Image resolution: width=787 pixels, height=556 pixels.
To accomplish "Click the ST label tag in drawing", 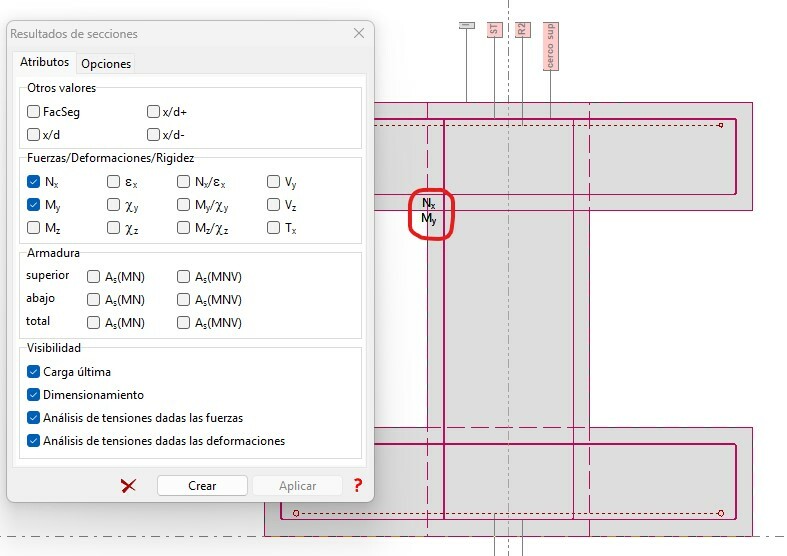I will (494, 29).
